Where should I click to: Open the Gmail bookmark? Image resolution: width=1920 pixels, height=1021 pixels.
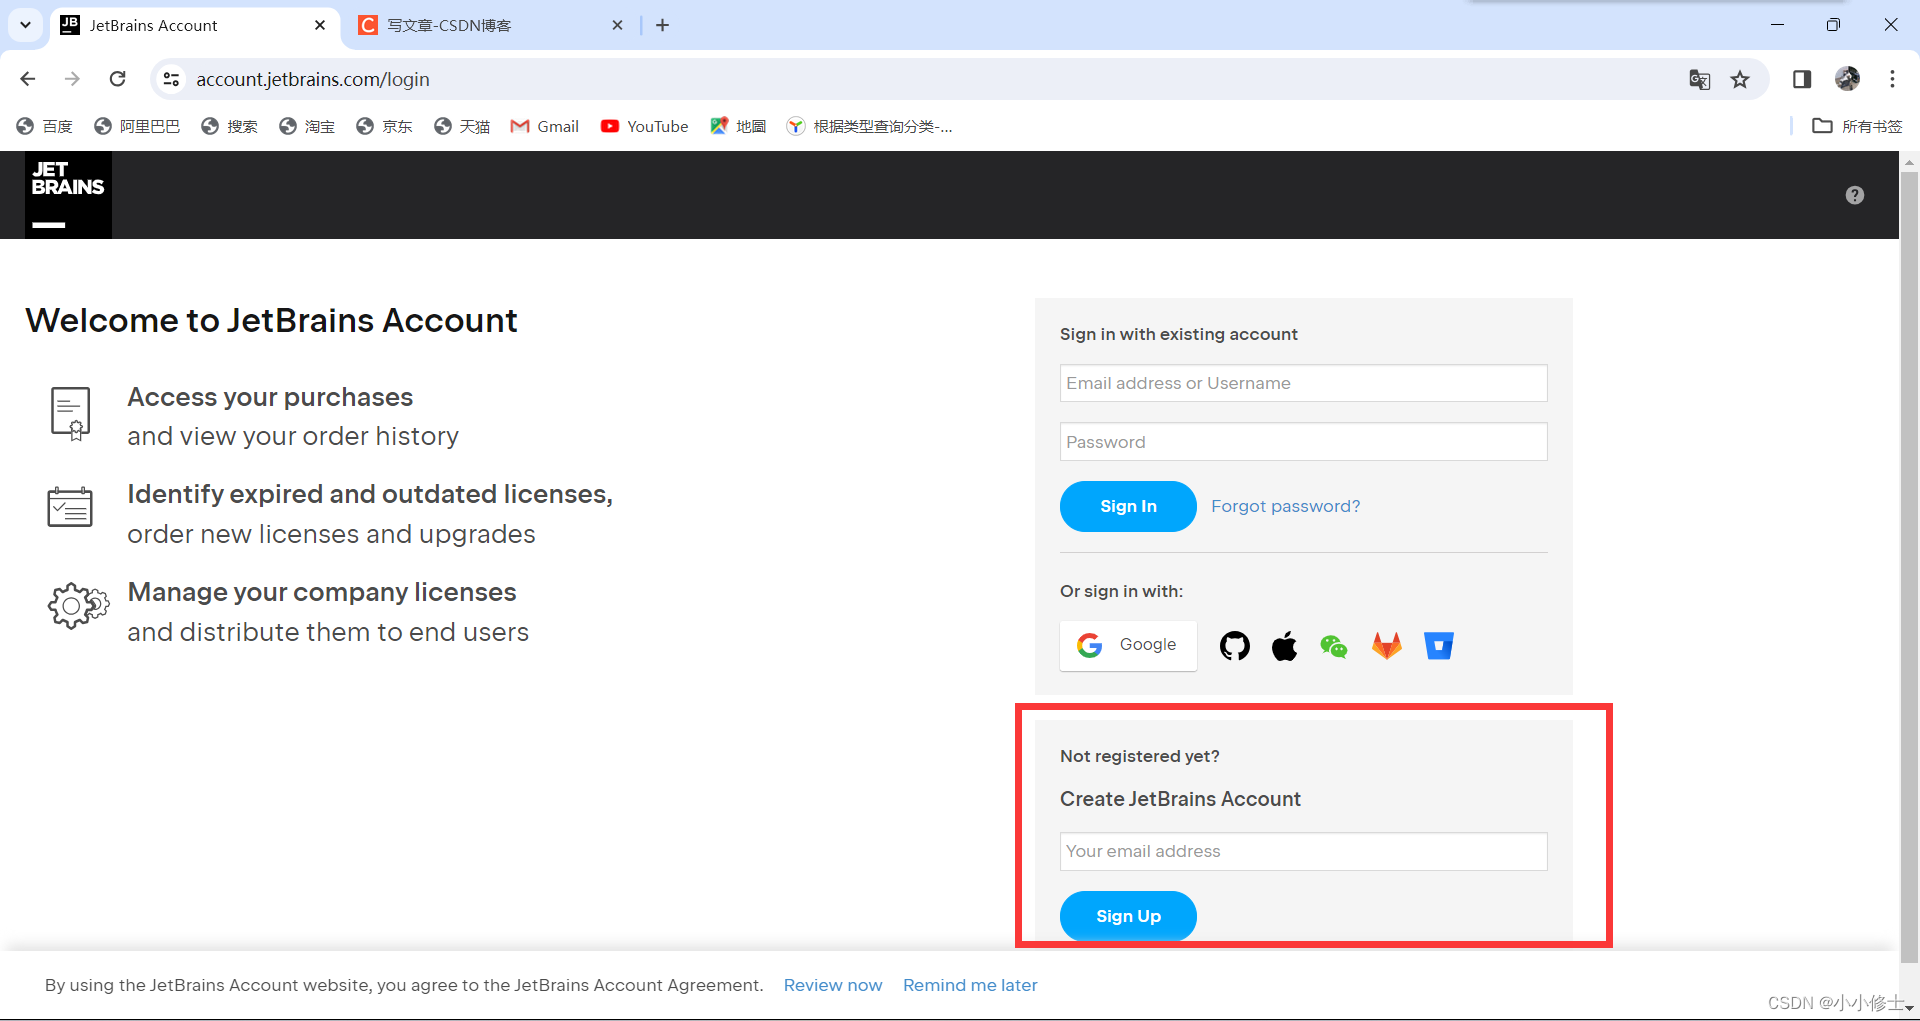545,126
